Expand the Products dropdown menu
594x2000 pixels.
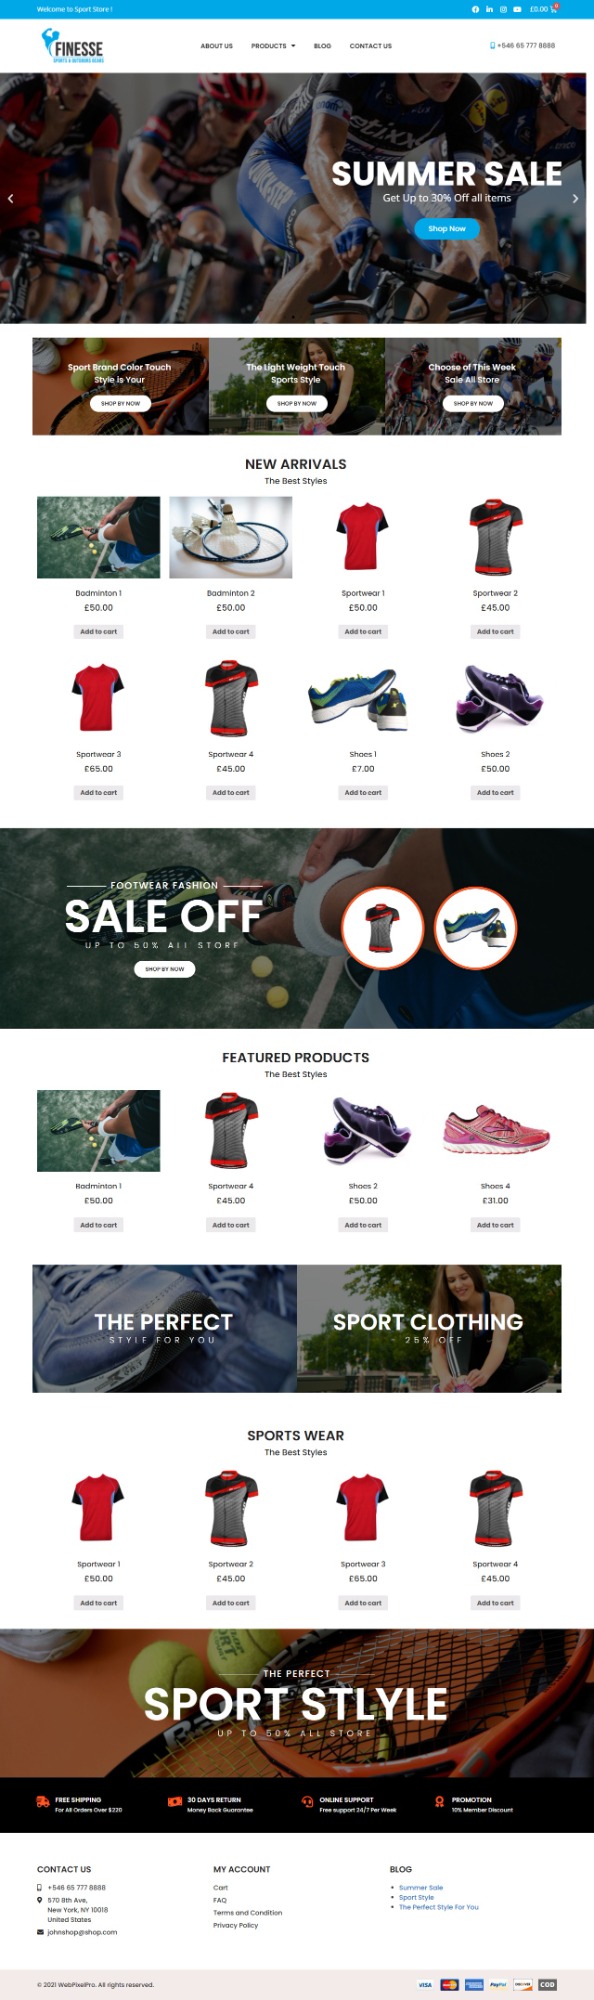(x=273, y=46)
